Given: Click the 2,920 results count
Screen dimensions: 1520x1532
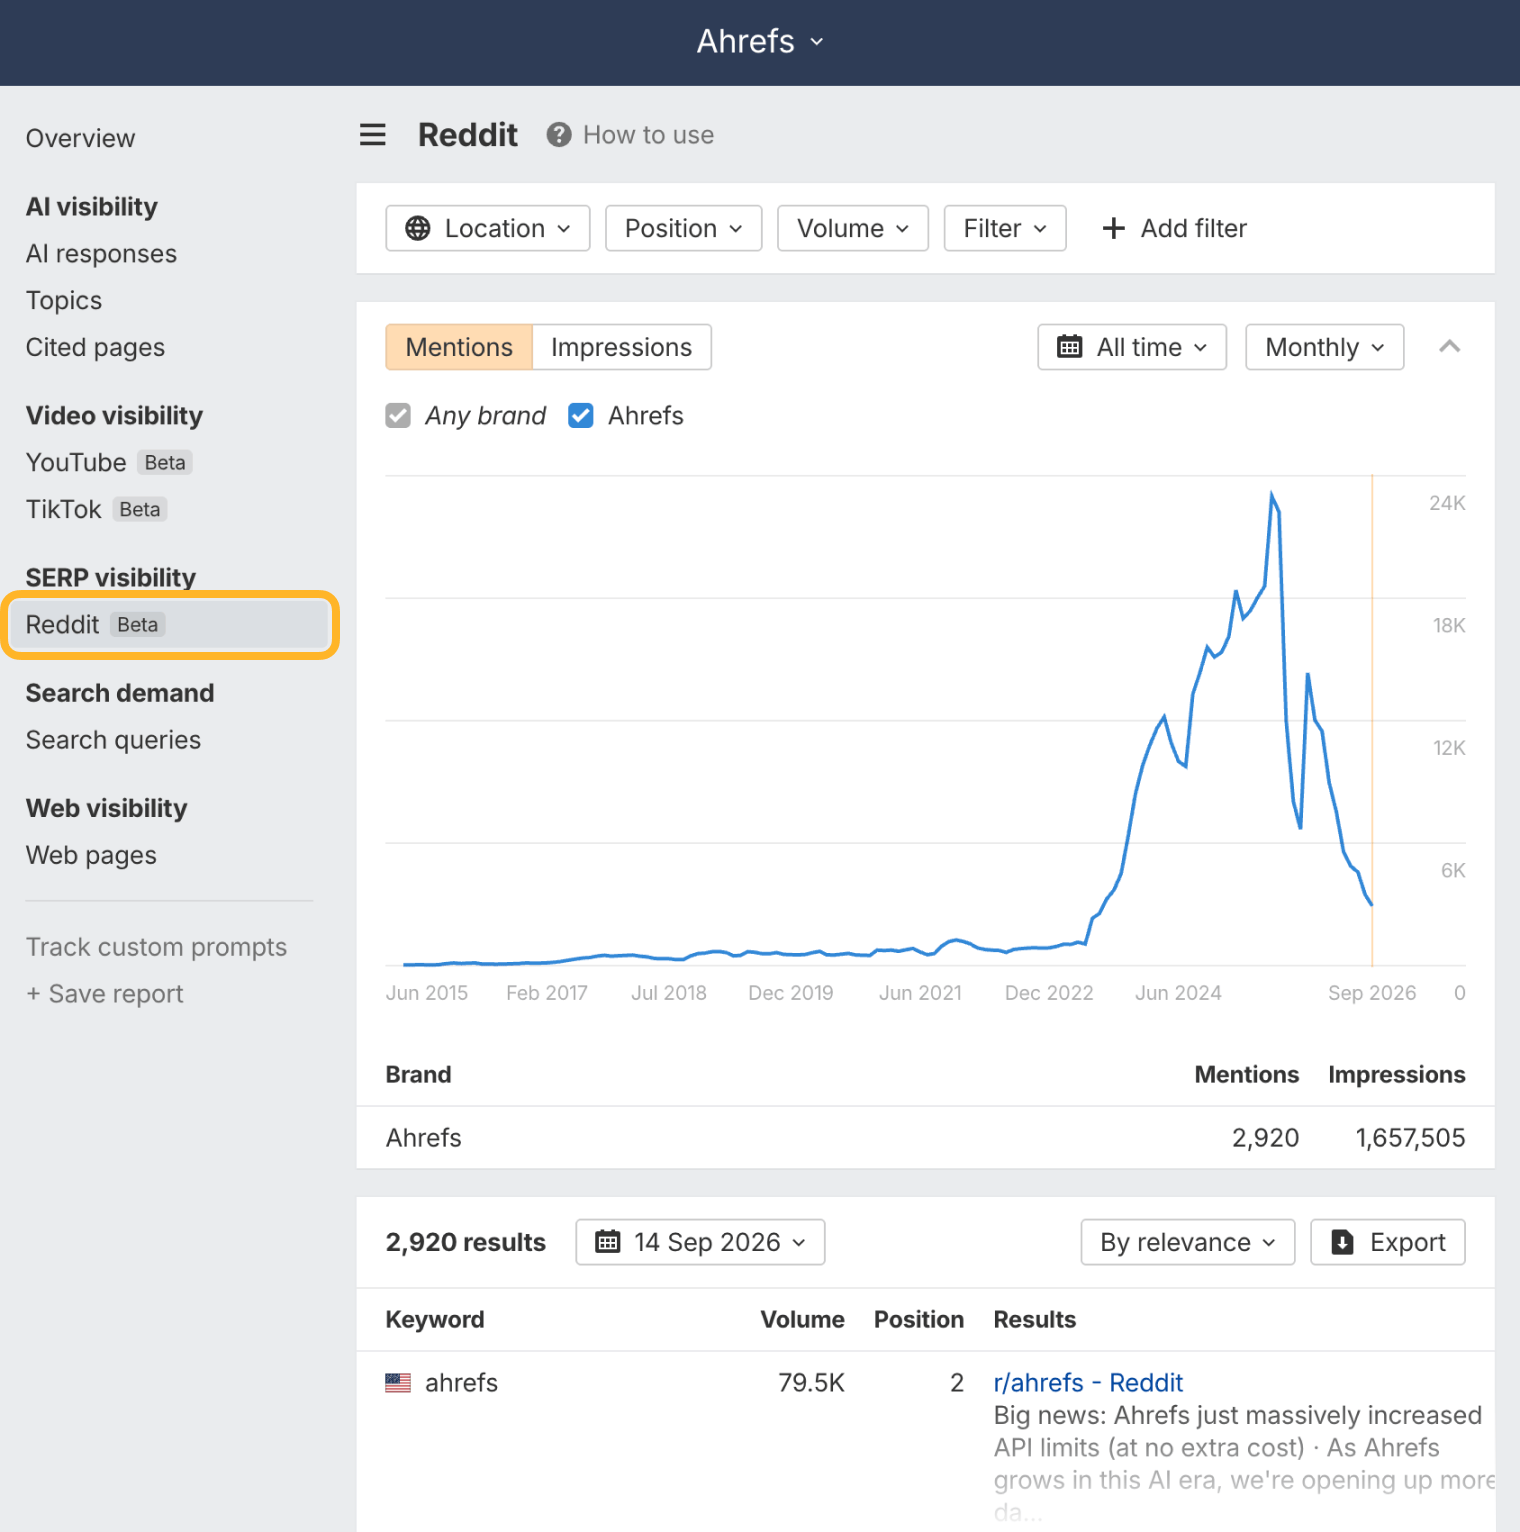Looking at the screenshot, I should (x=466, y=1242).
